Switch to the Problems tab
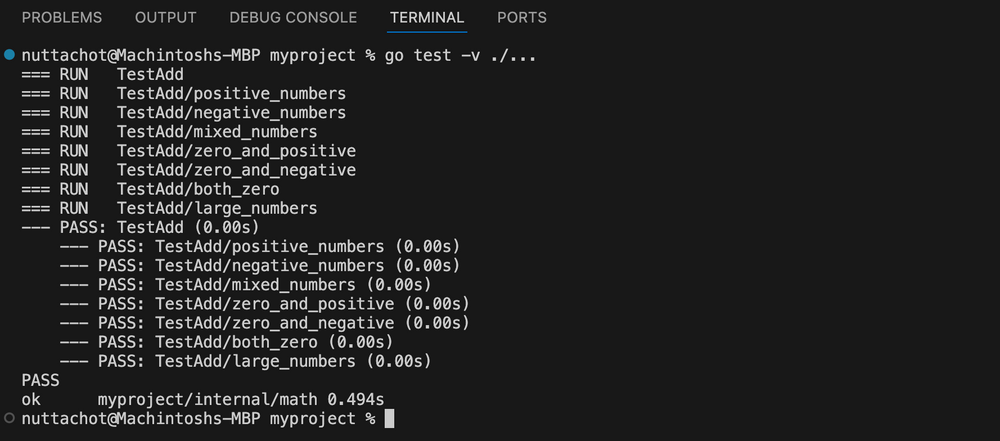1000x441 pixels. point(62,18)
